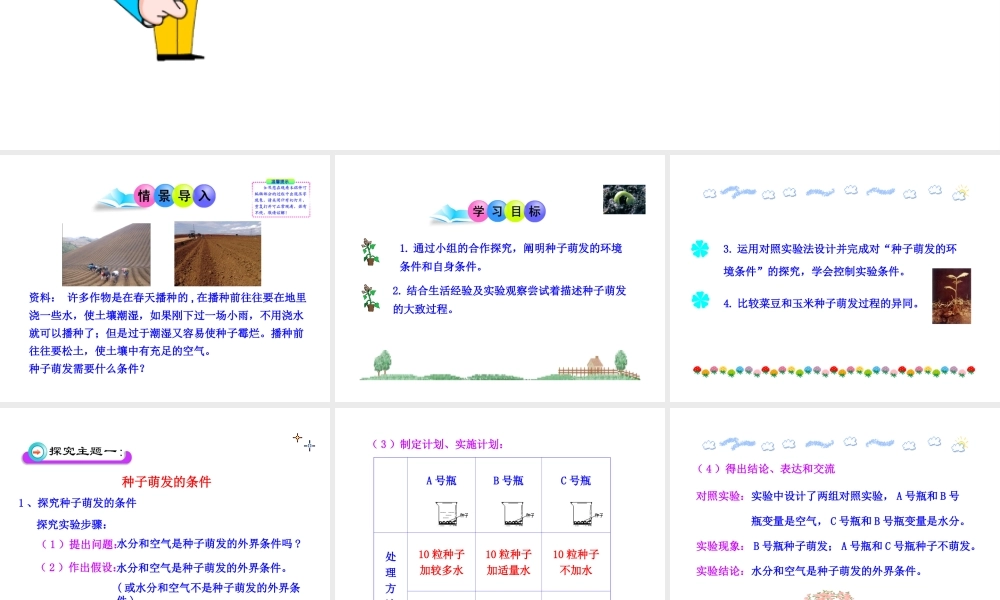
Task: Click the yellow circle with character 目
Action: click(x=515, y=211)
